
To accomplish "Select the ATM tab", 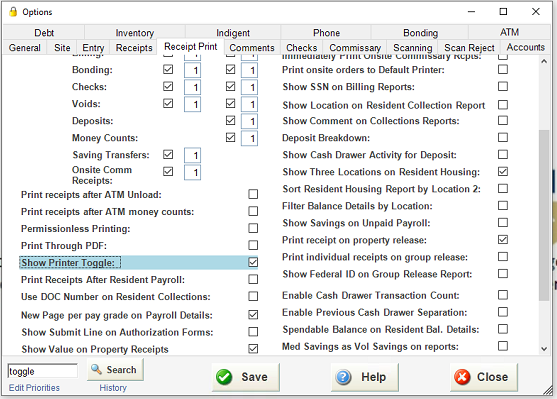I will click(509, 32).
